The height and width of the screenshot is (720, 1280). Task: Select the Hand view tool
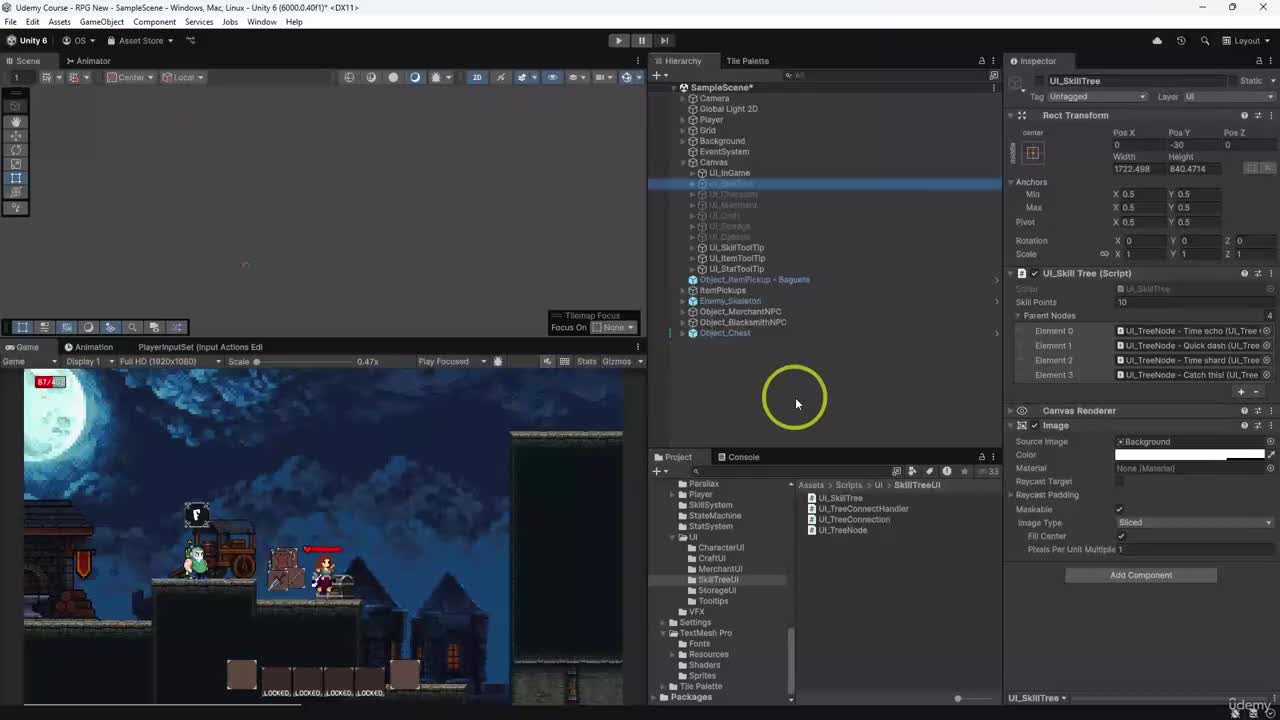[16, 121]
